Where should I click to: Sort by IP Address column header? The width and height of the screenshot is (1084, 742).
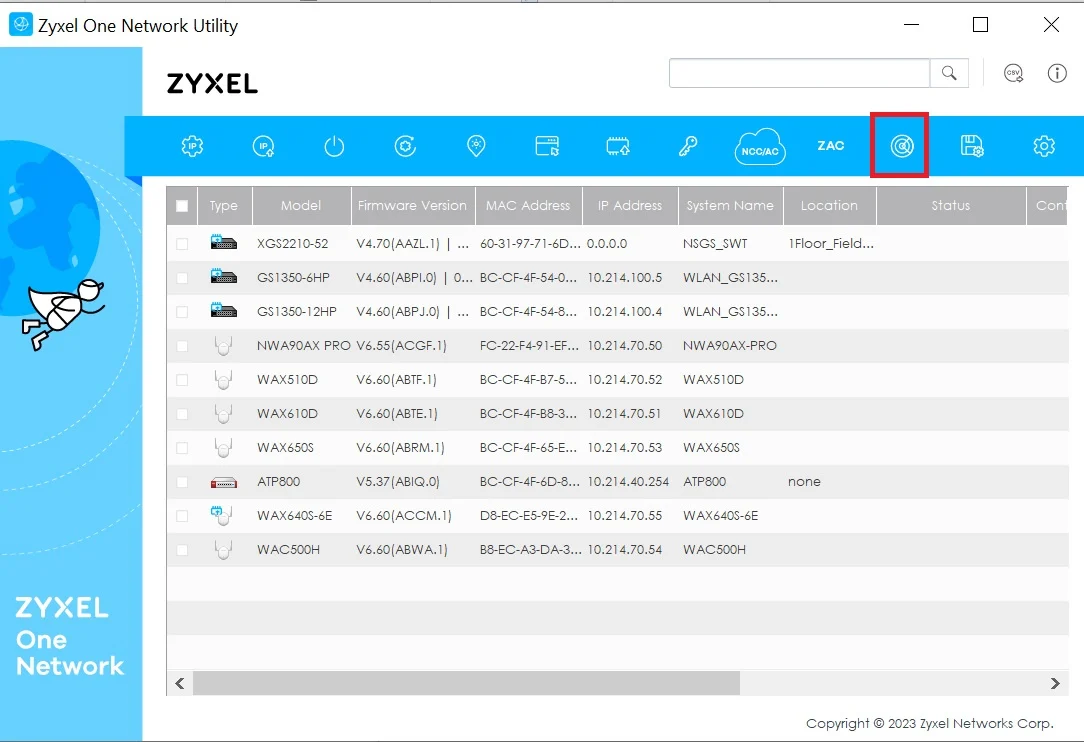(x=630, y=205)
